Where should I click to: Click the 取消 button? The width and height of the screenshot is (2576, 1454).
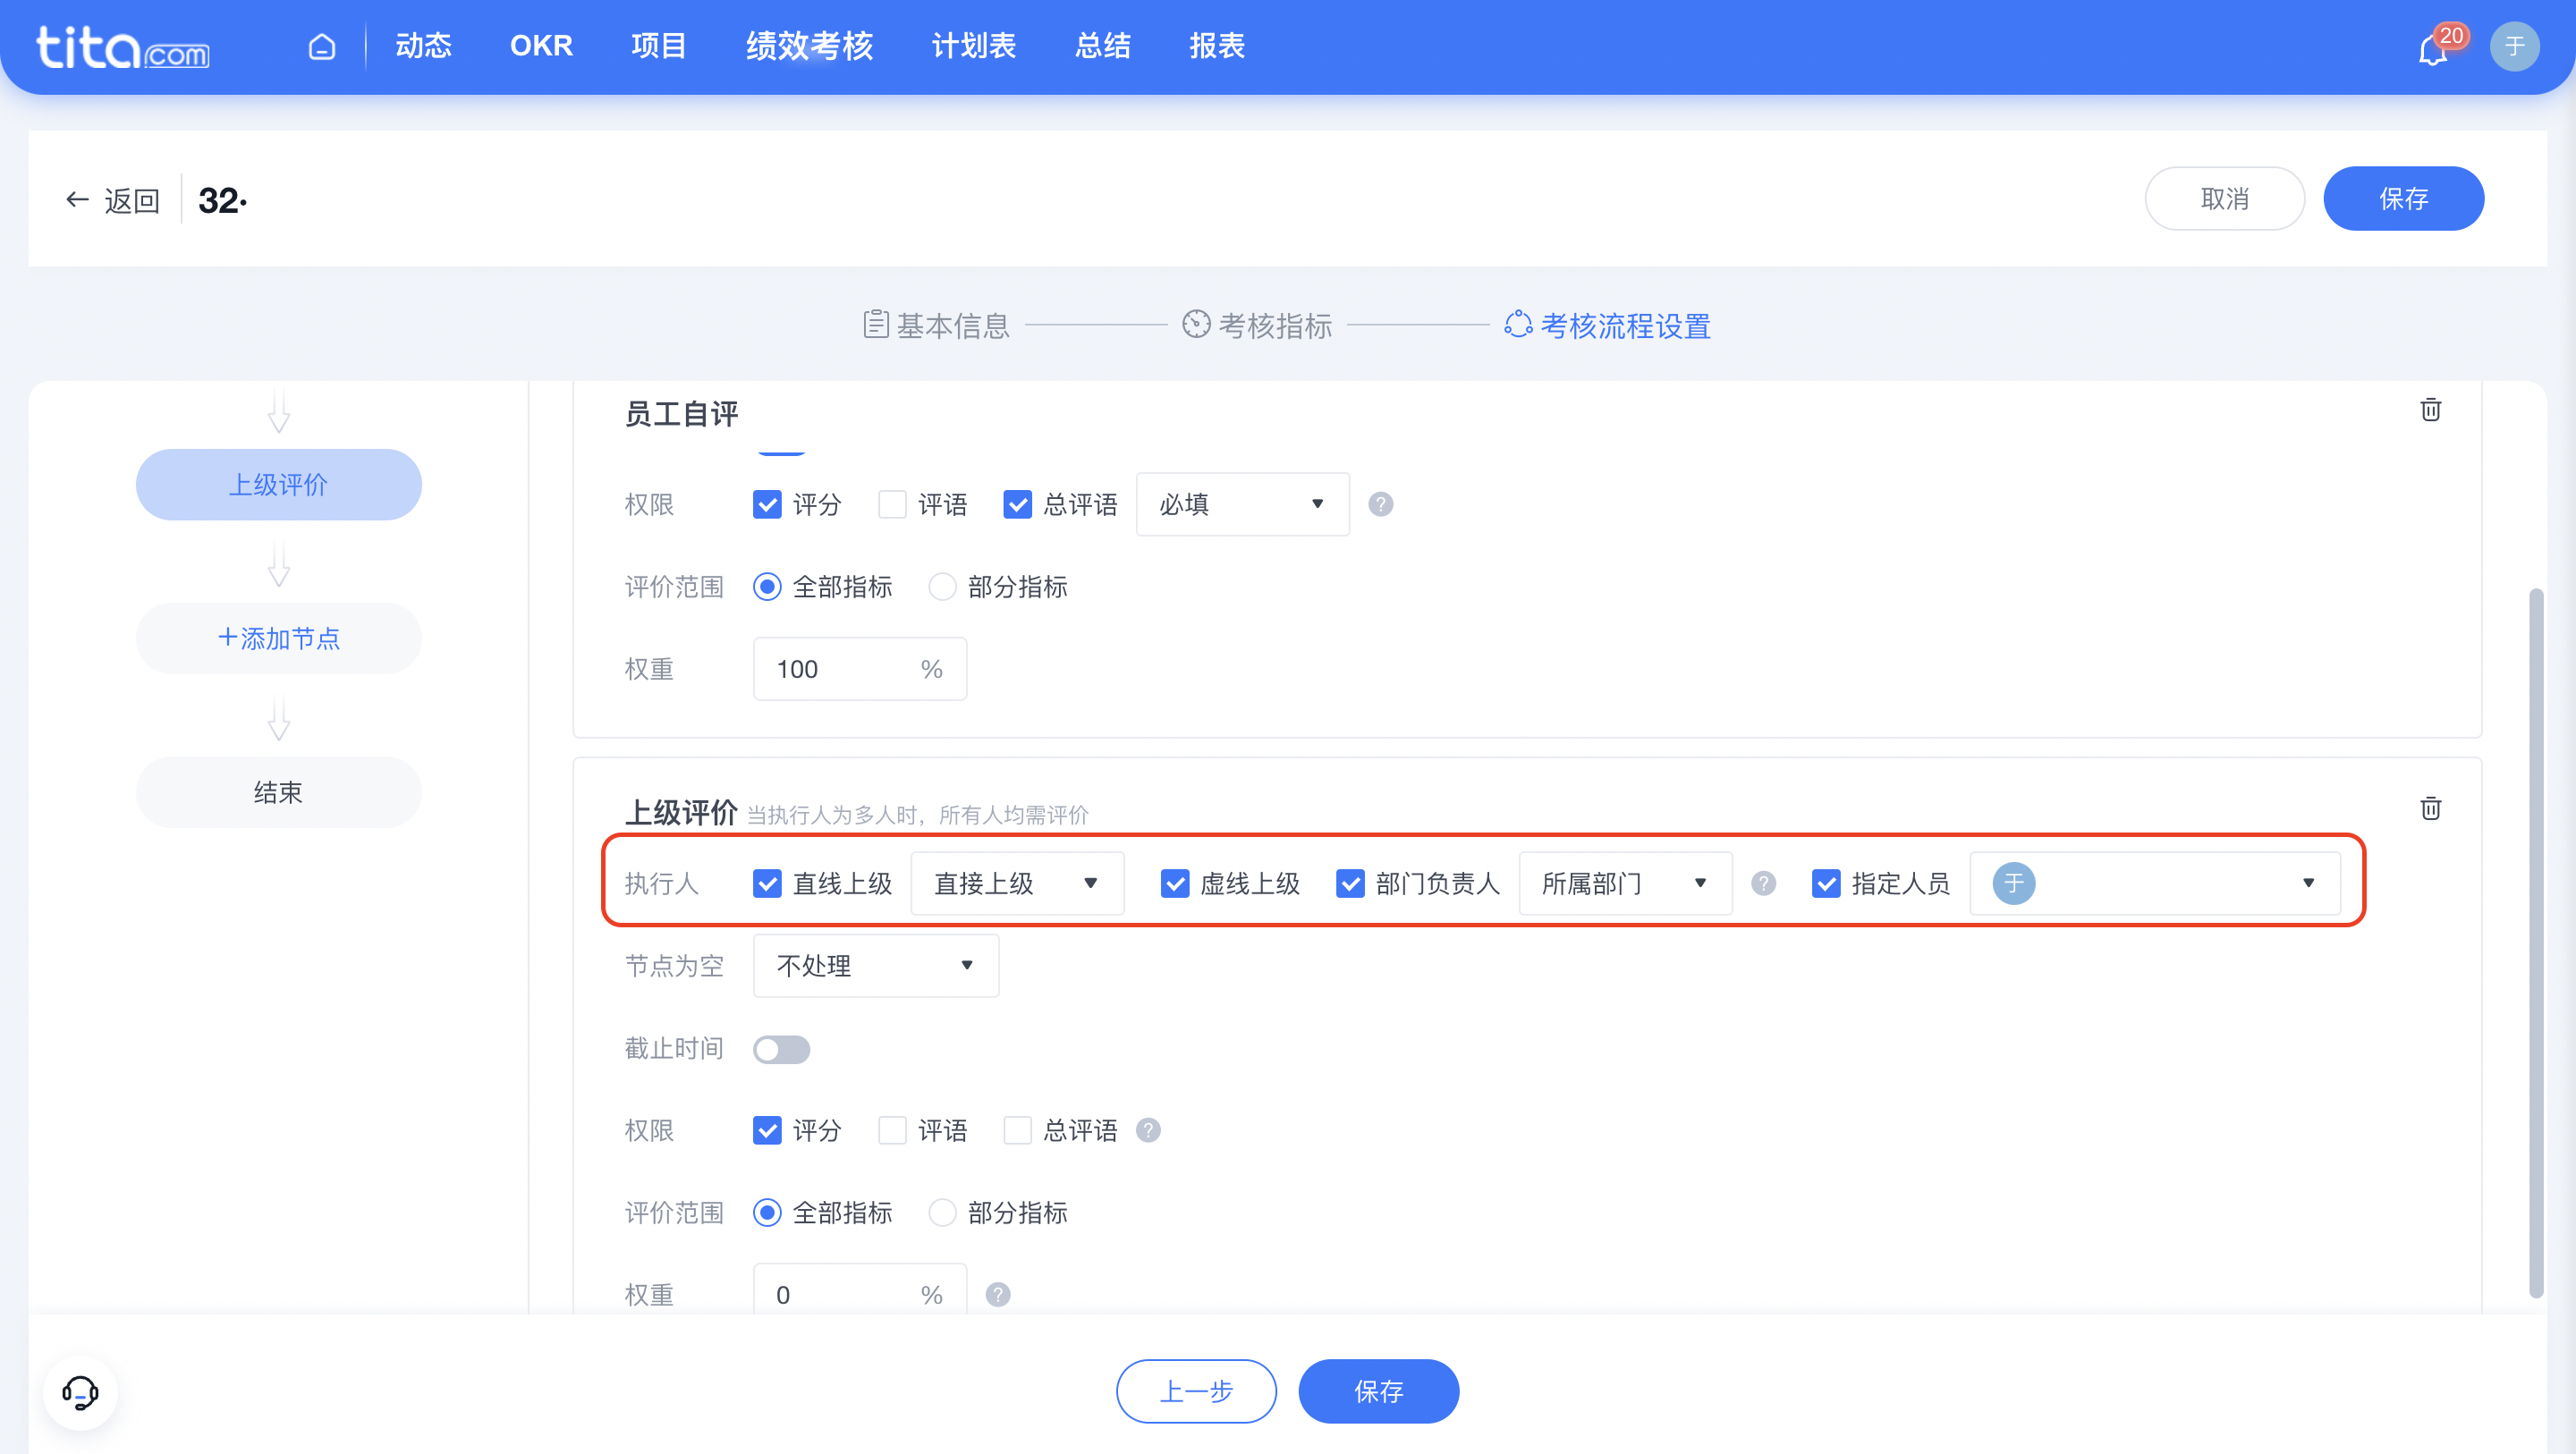pos(2224,198)
